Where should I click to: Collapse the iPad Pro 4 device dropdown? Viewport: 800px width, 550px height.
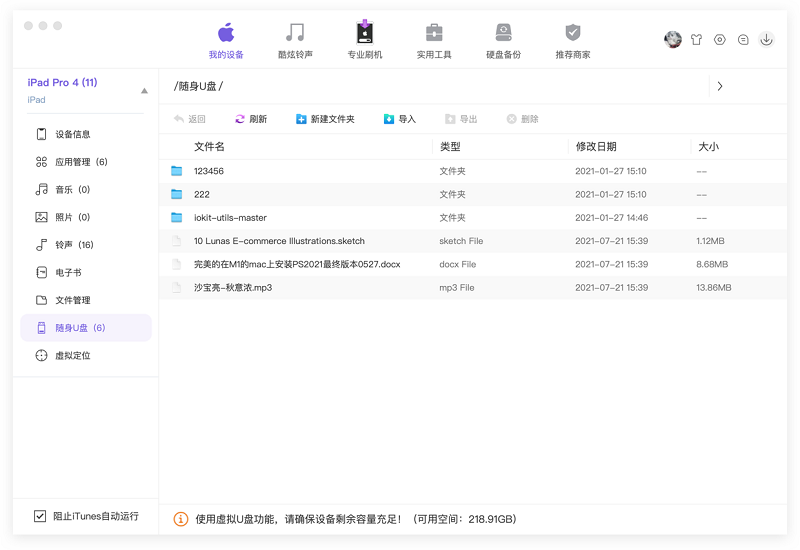click(144, 91)
